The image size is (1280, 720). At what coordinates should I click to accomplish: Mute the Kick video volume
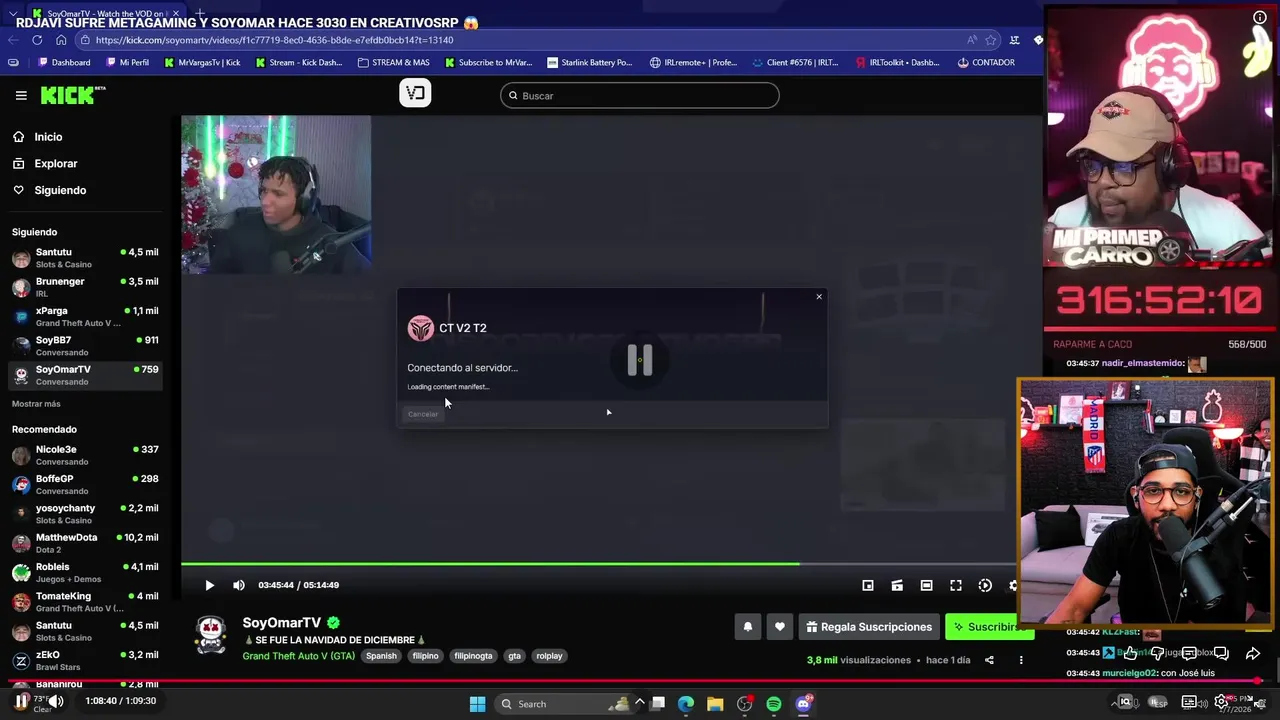238,585
